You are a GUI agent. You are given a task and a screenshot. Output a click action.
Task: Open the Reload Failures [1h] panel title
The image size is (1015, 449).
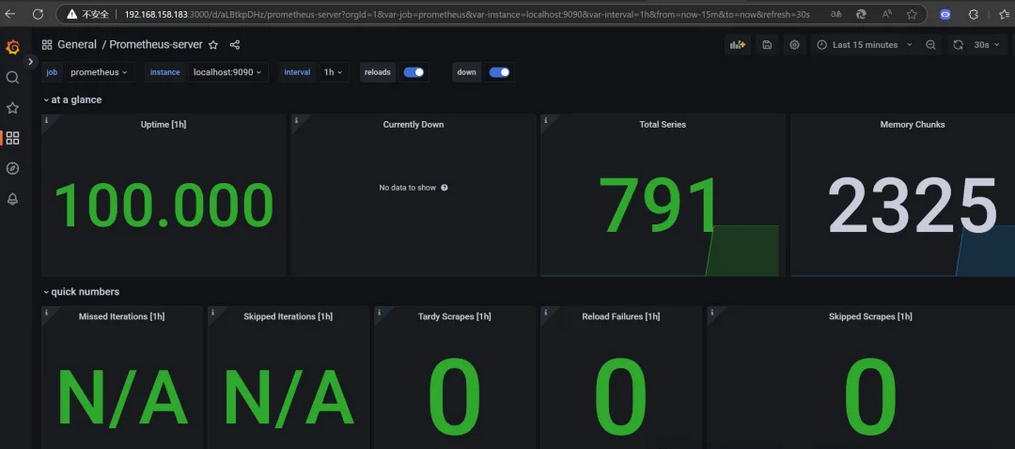621,316
